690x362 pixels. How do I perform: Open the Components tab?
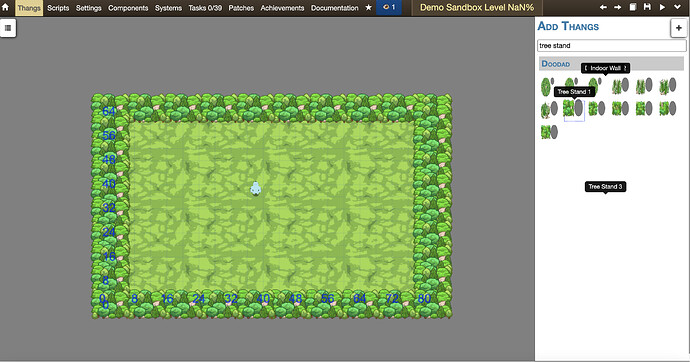tap(128, 8)
